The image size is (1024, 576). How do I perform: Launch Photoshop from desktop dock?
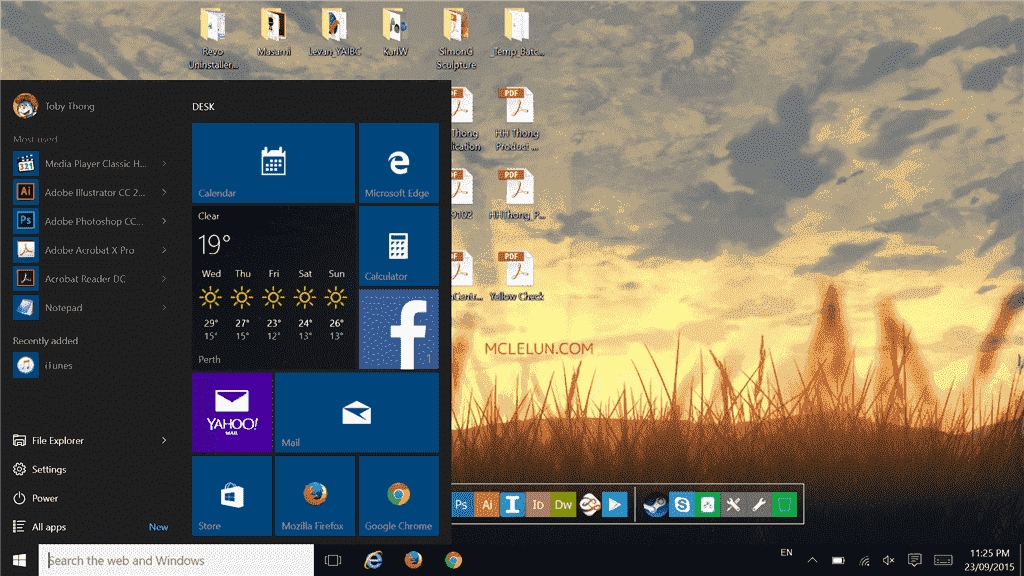[461, 504]
